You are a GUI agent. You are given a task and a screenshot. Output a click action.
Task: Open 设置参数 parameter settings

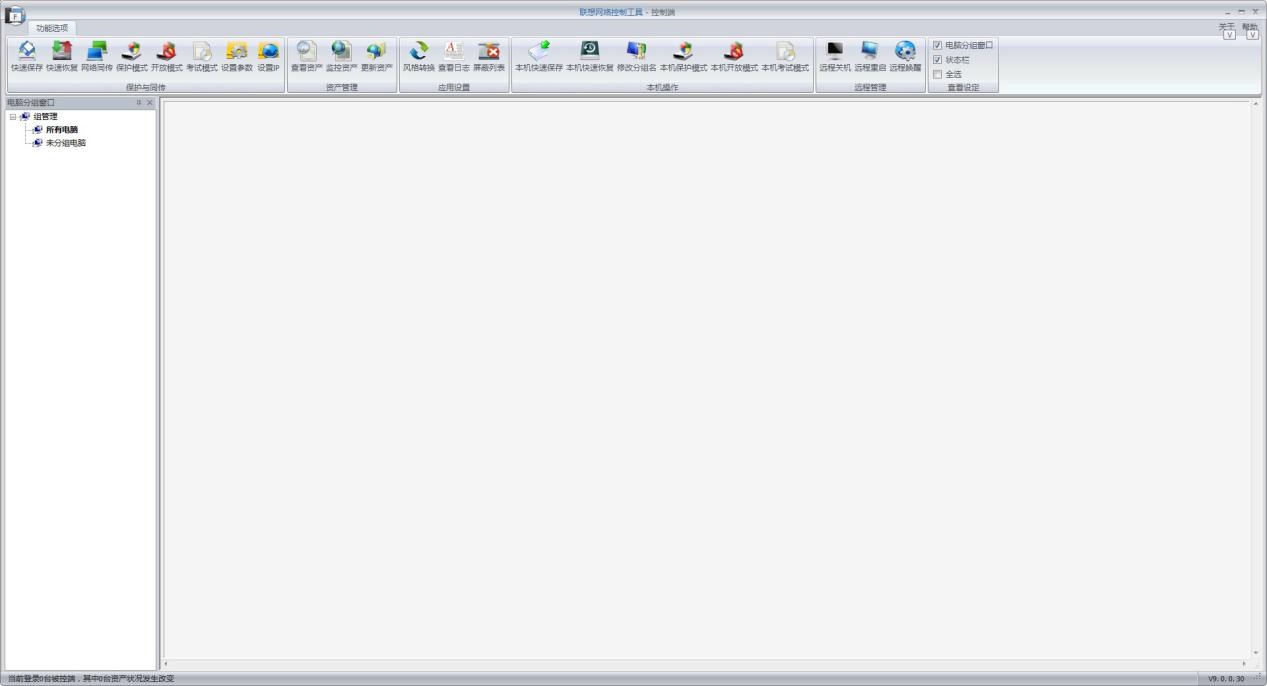pos(237,57)
